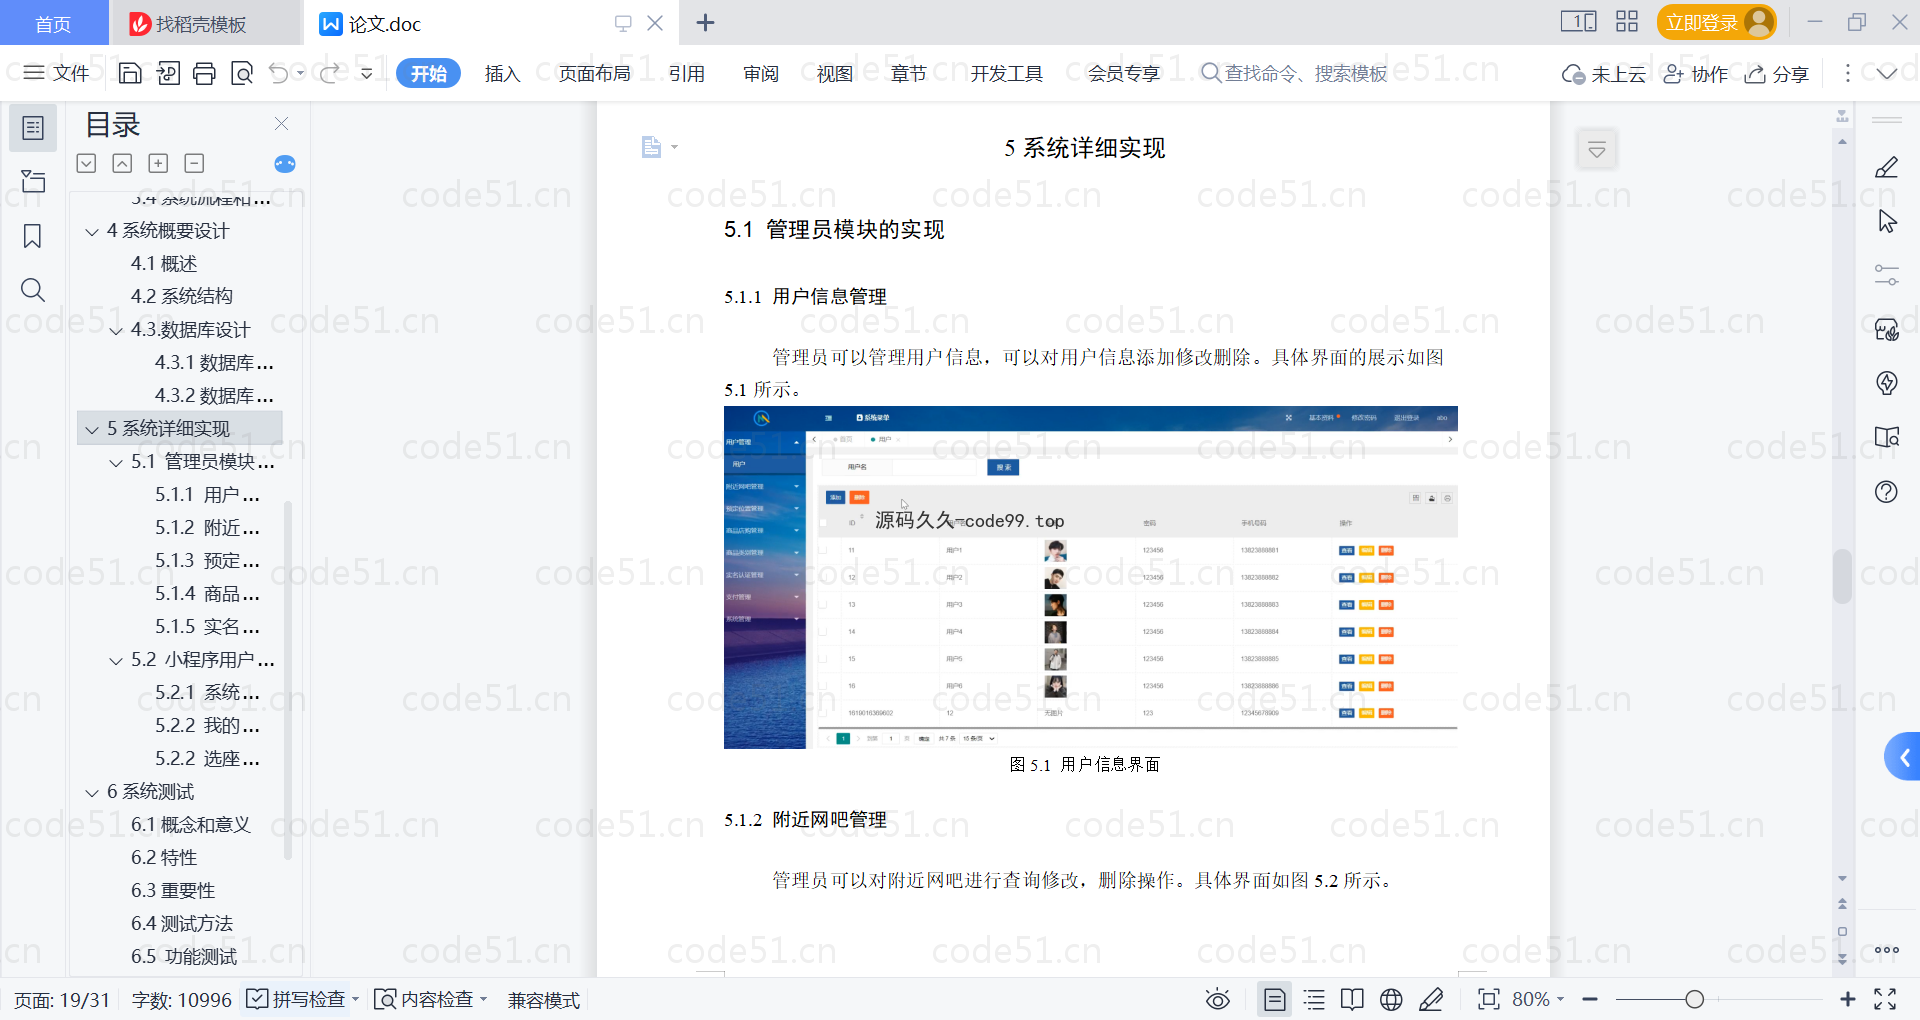Open the new tab plus button
This screenshot has height=1020, width=1920.
click(x=705, y=23)
